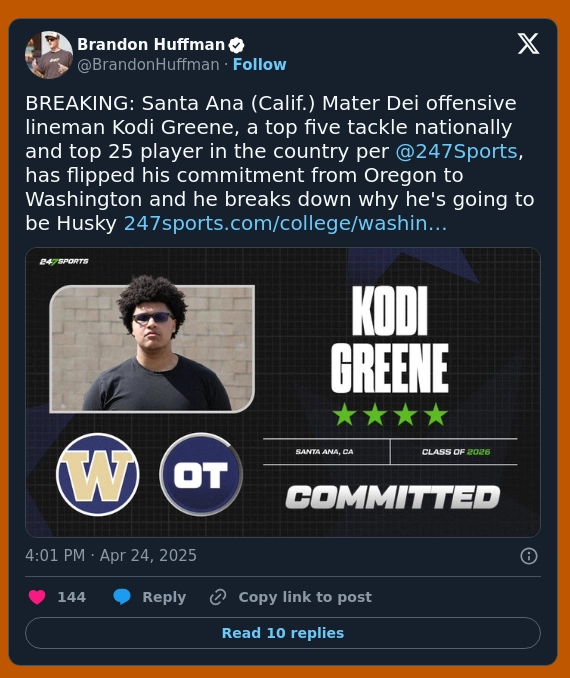Open the X logo link
Screen dimensions: 570x678
pyautogui.click(x=528, y=44)
